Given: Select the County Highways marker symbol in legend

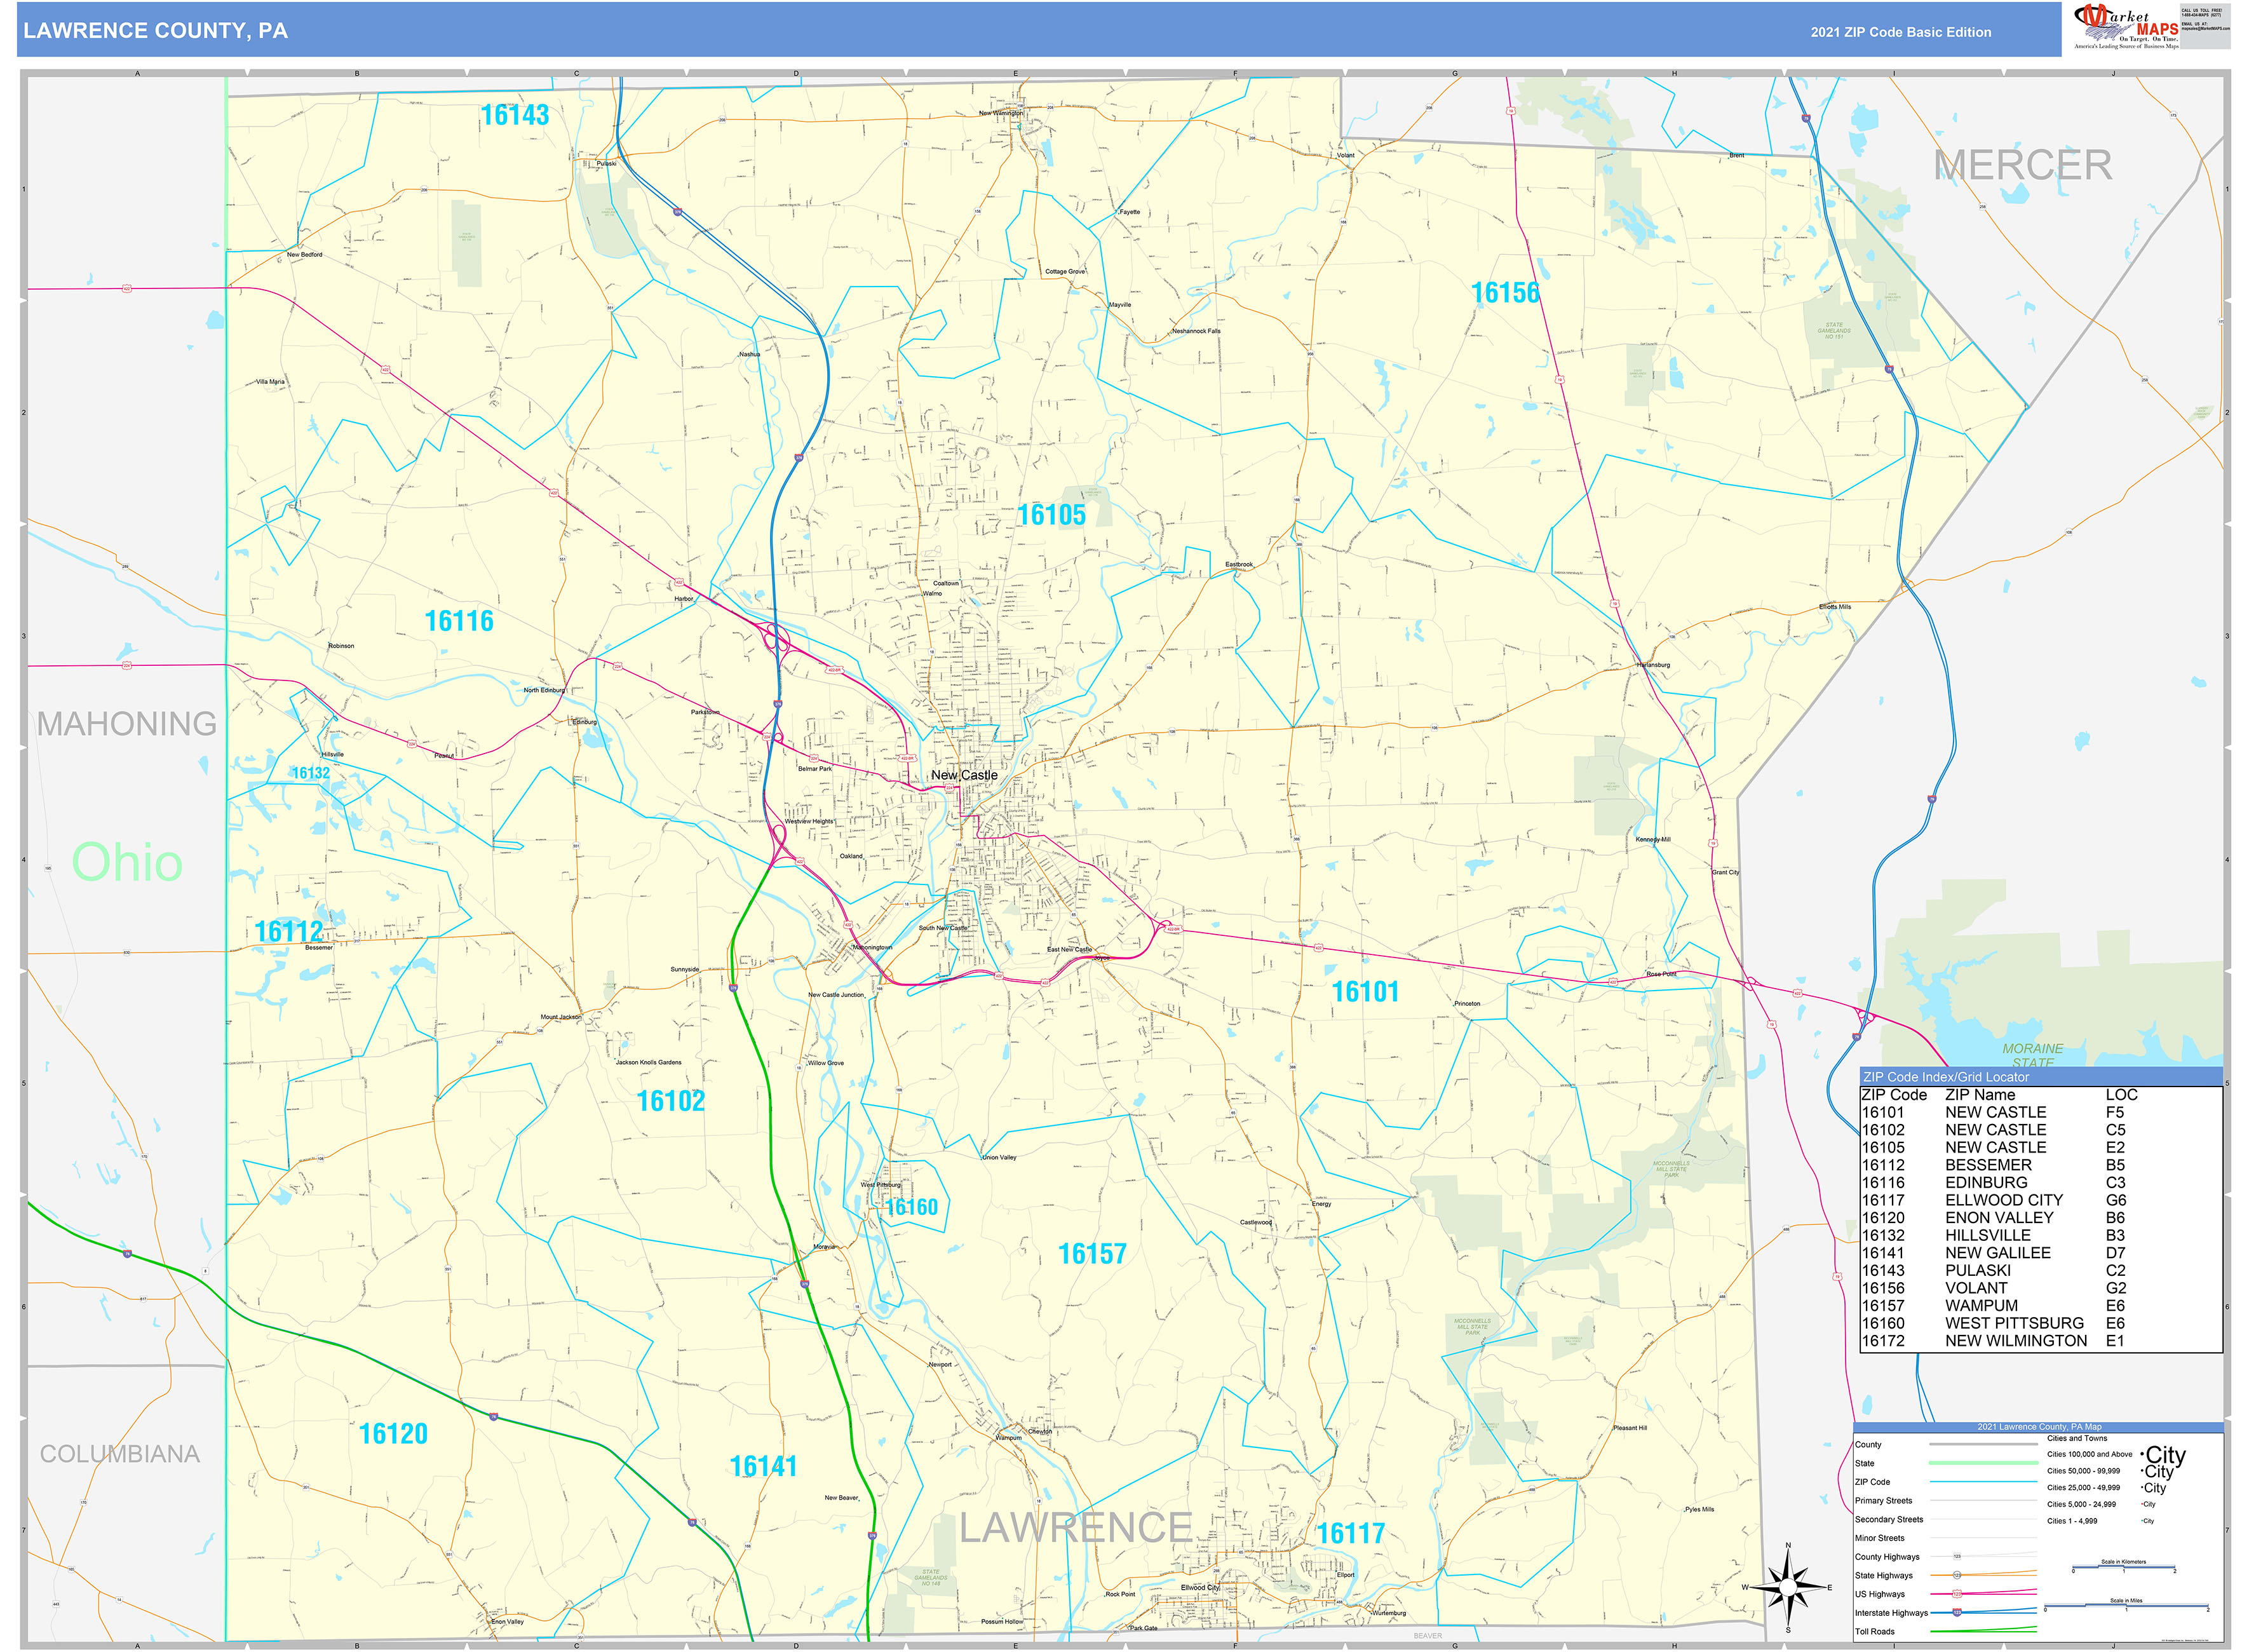Looking at the screenshot, I should tap(1958, 1556).
